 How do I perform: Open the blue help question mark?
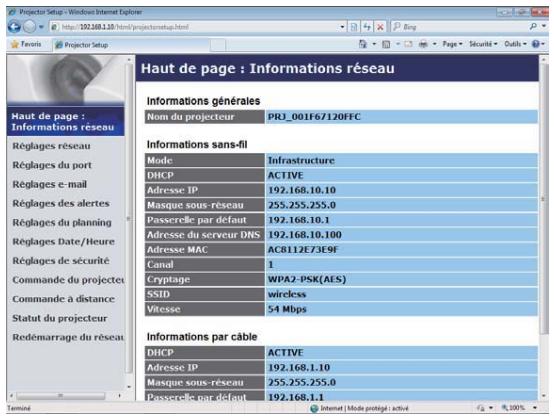click(536, 44)
